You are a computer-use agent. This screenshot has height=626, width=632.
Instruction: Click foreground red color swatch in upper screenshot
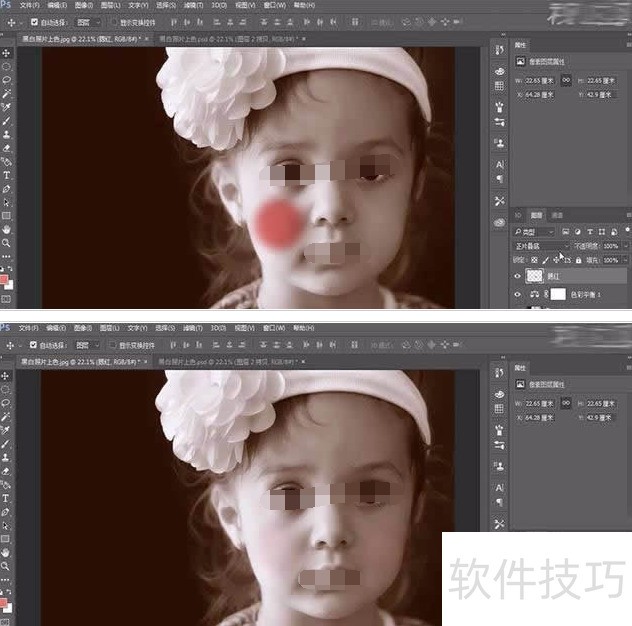tap(4, 279)
